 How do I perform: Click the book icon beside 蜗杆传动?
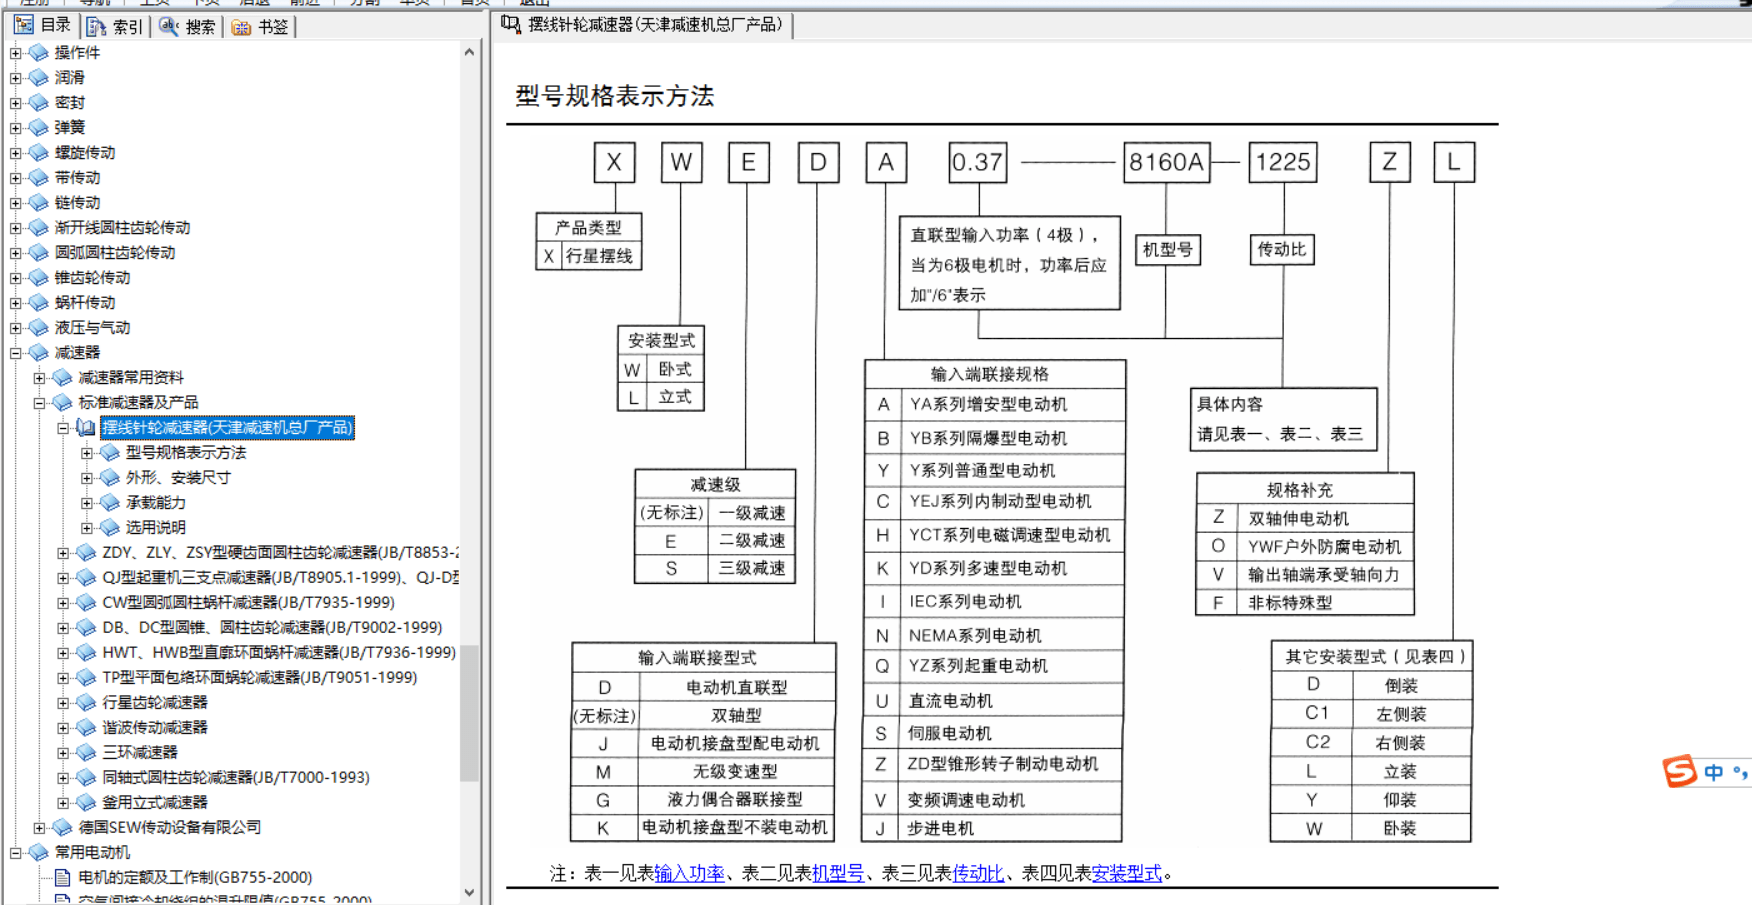pyautogui.click(x=39, y=302)
